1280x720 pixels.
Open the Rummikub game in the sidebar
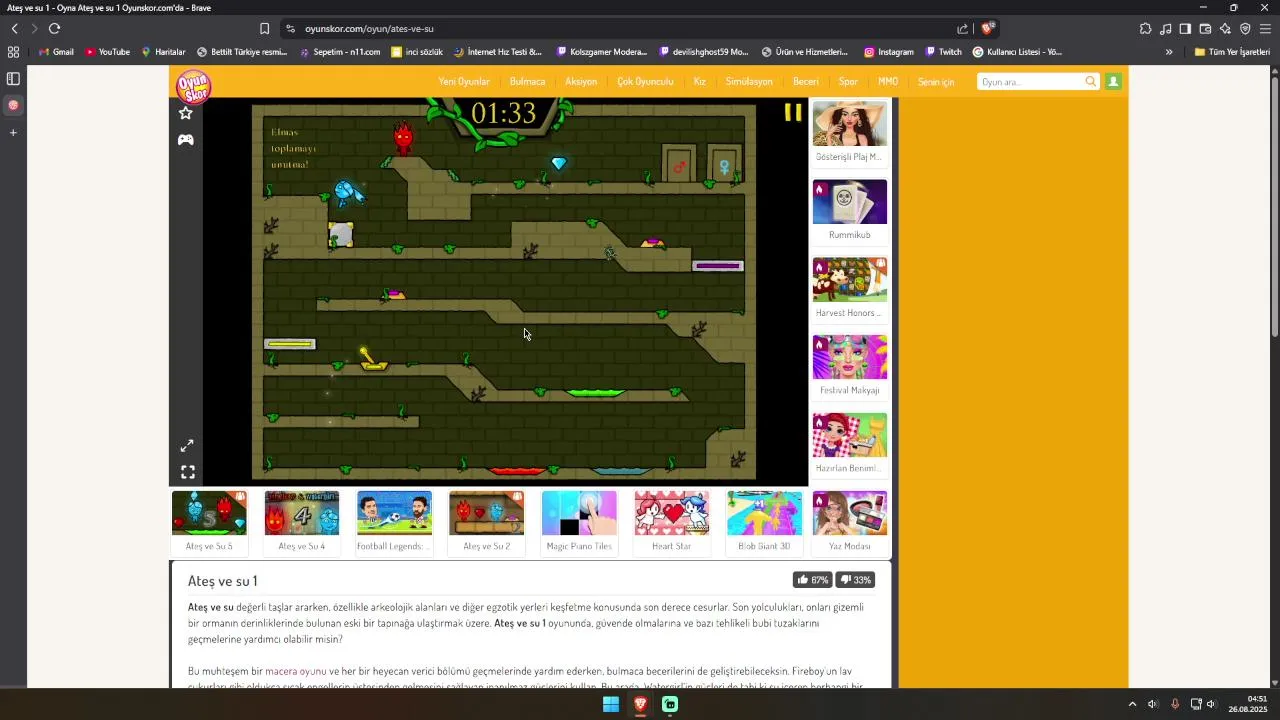(850, 210)
